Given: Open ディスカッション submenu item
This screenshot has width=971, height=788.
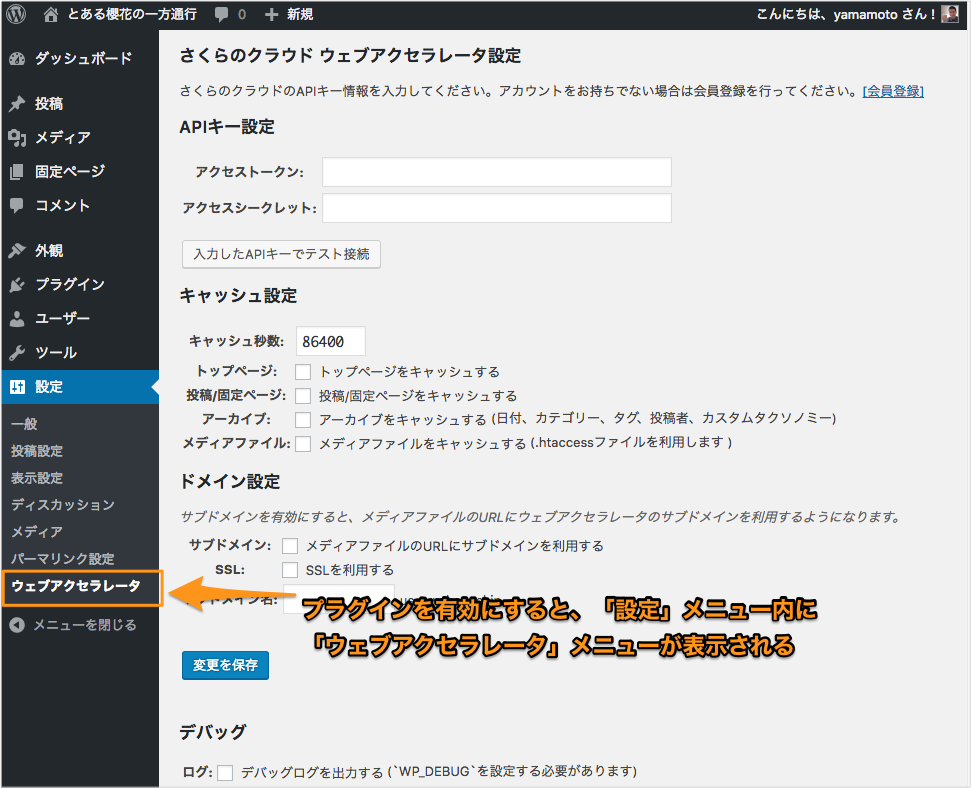Looking at the screenshot, I should click(x=63, y=505).
